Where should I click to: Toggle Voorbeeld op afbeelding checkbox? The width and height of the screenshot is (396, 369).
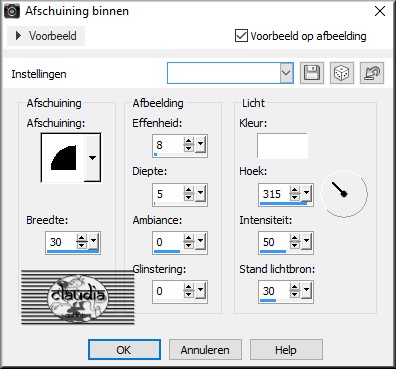pos(241,36)
